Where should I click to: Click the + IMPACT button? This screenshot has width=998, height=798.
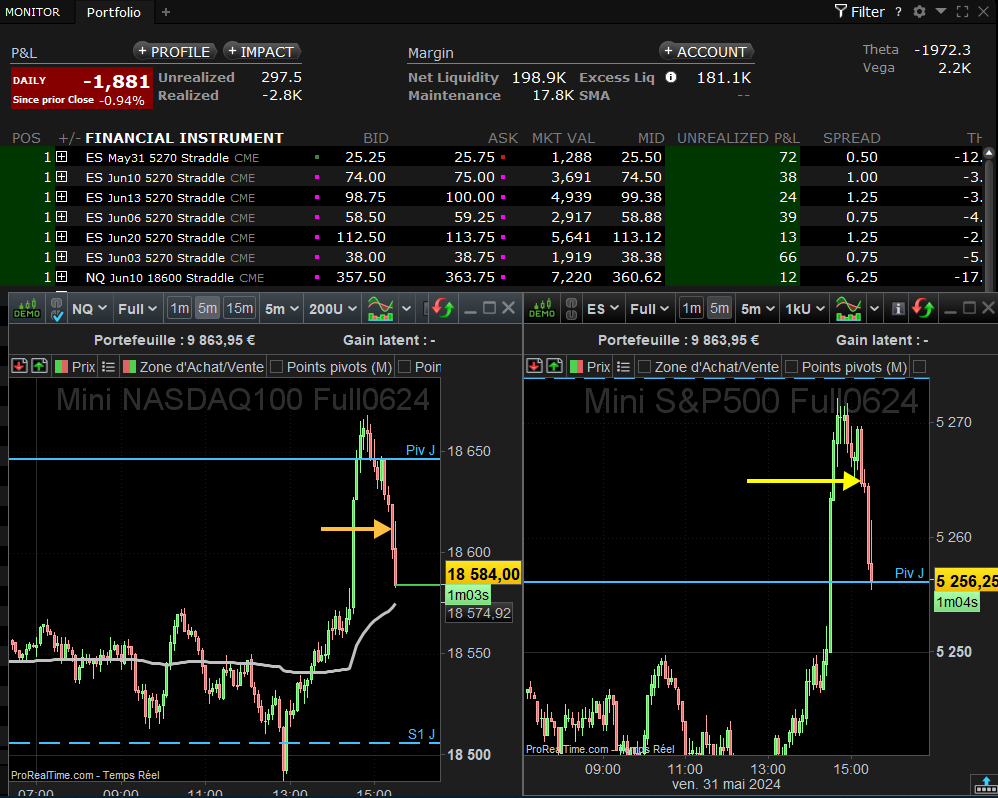pos(262,52)
